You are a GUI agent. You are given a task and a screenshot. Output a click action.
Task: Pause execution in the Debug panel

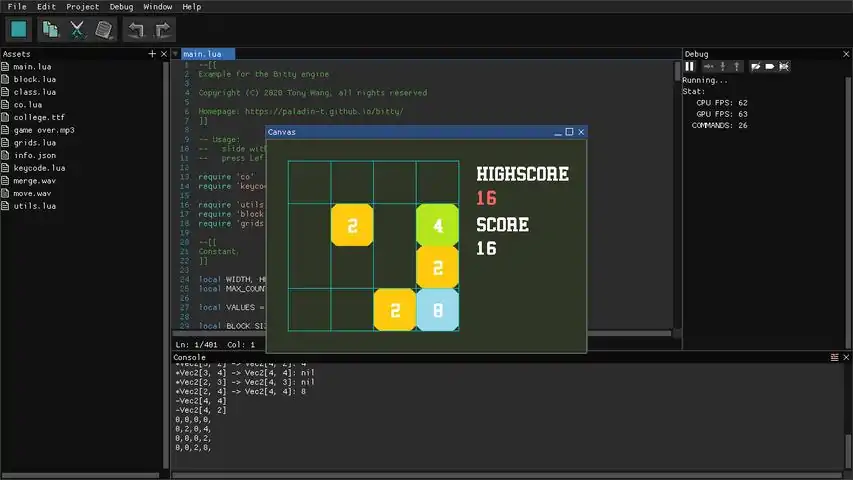689,66
